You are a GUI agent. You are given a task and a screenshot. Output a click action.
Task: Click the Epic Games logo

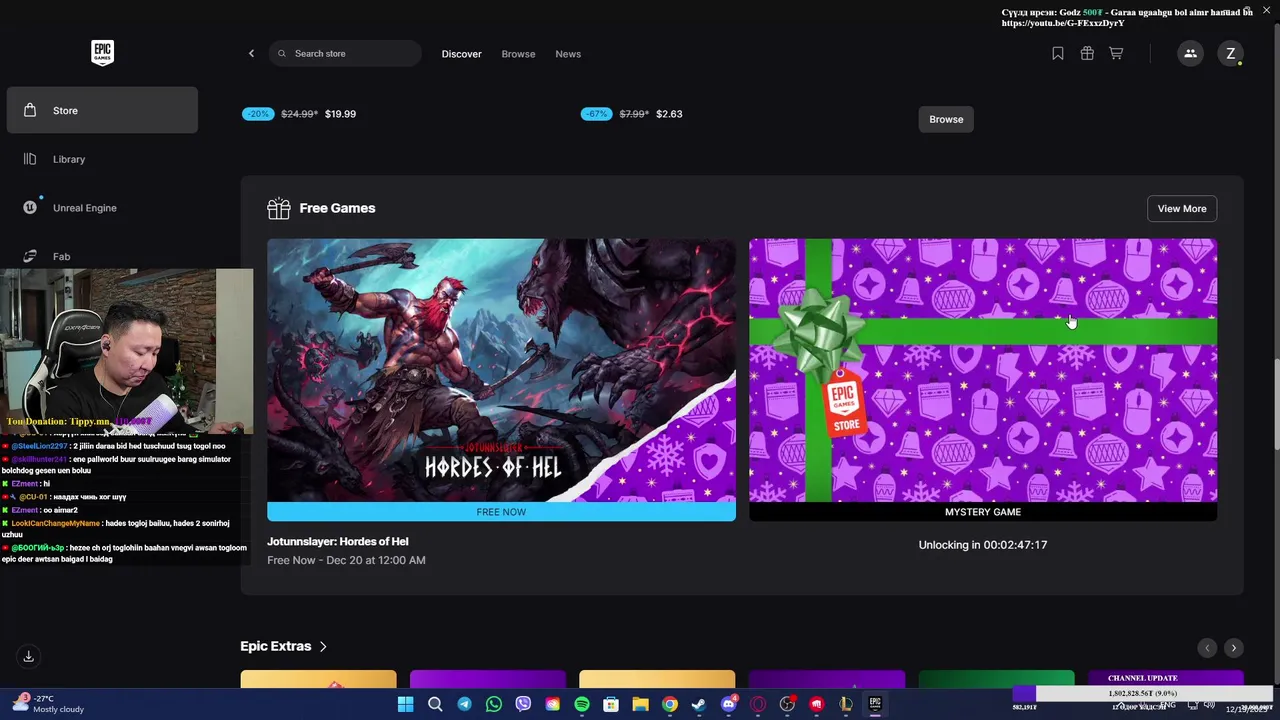(102, 53)
